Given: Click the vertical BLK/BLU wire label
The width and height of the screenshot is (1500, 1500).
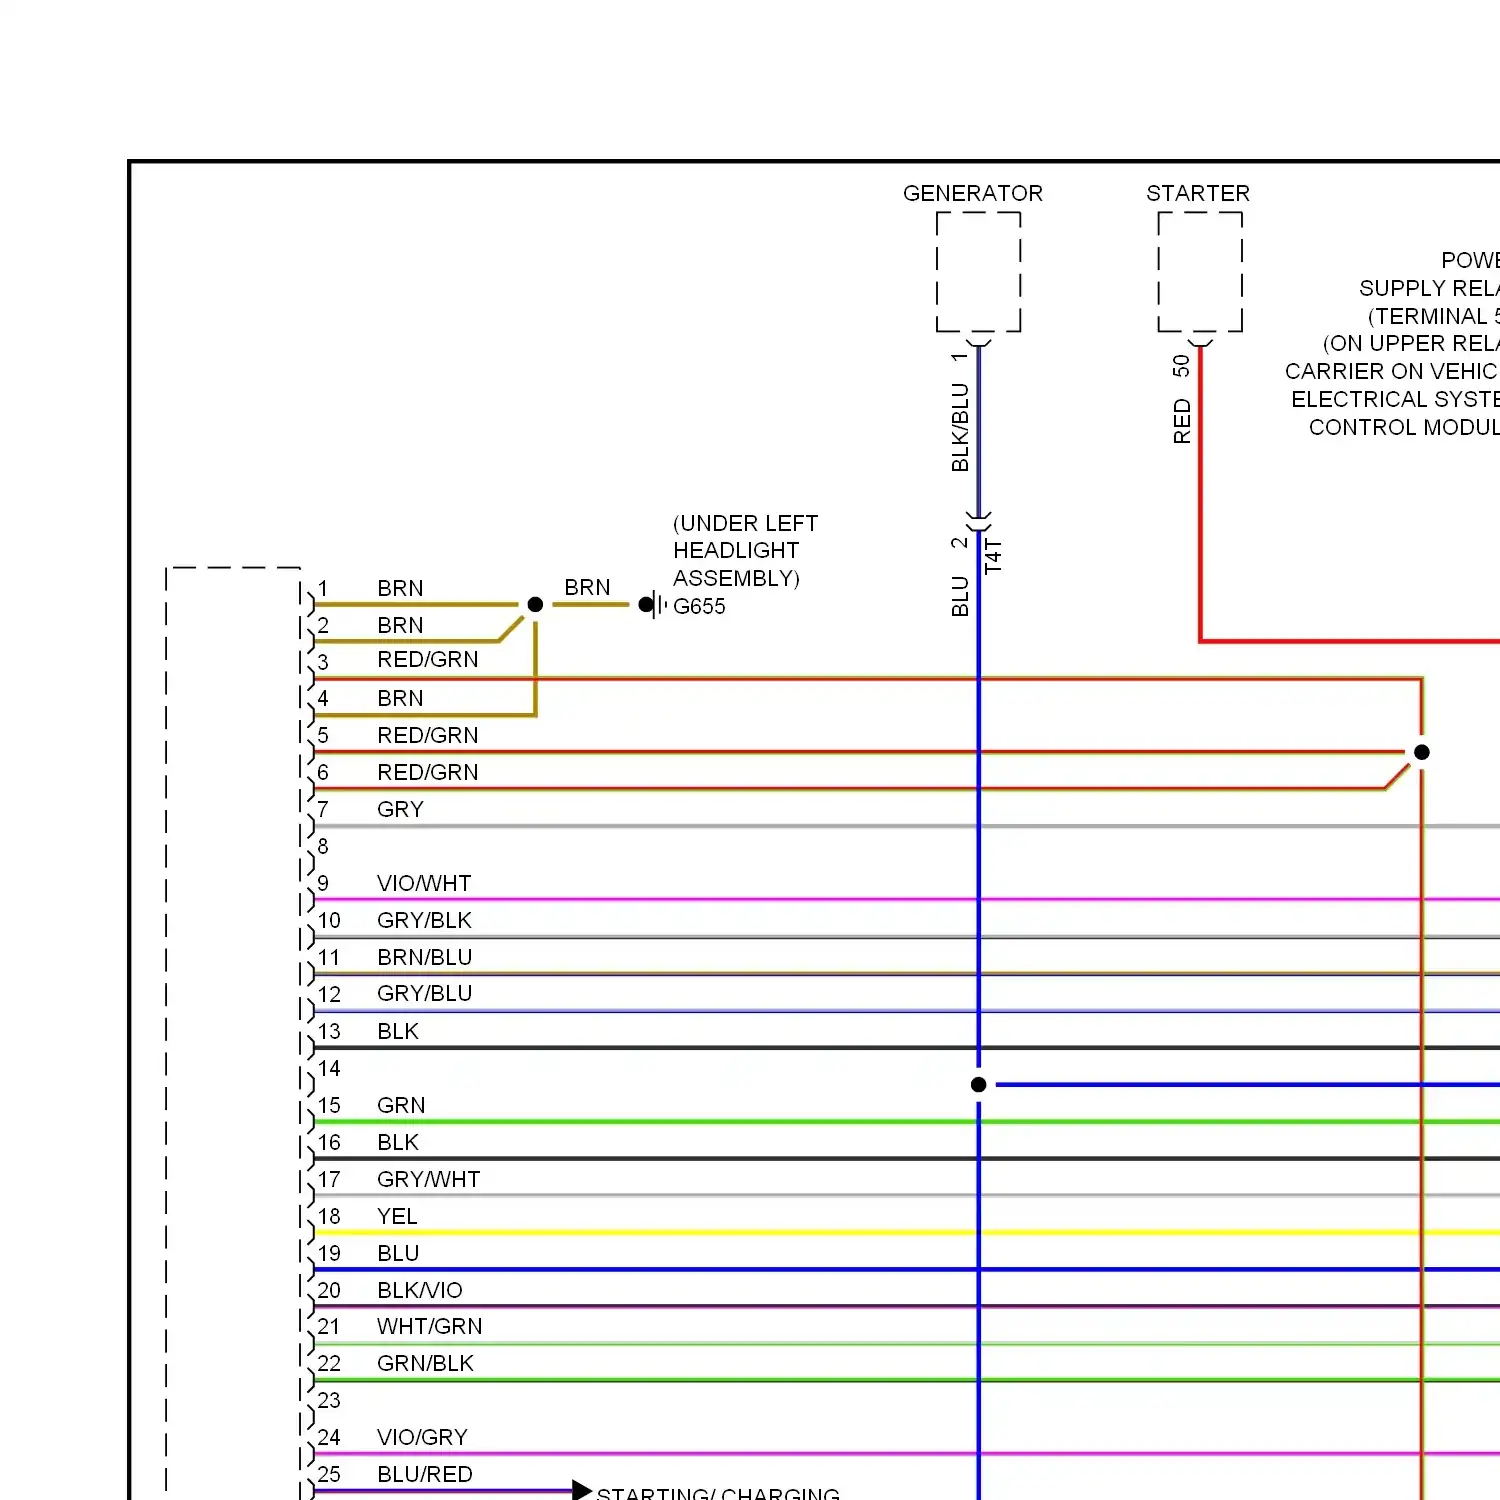Looking at the screenshot, I should [960, 427].
